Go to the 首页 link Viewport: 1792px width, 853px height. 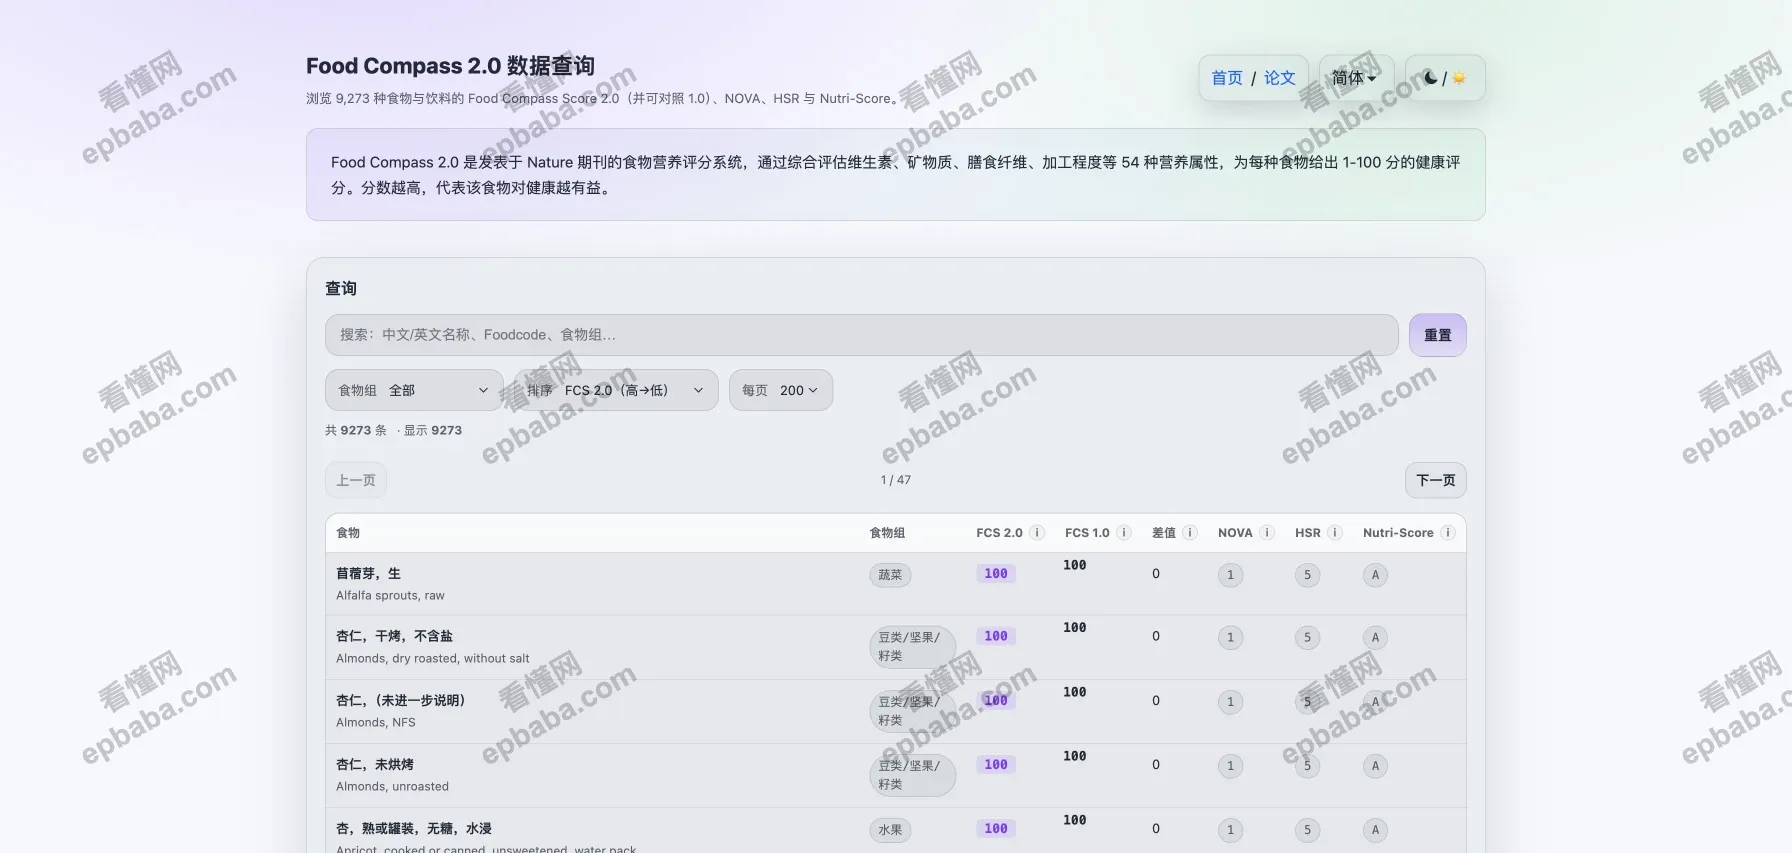1227,78
